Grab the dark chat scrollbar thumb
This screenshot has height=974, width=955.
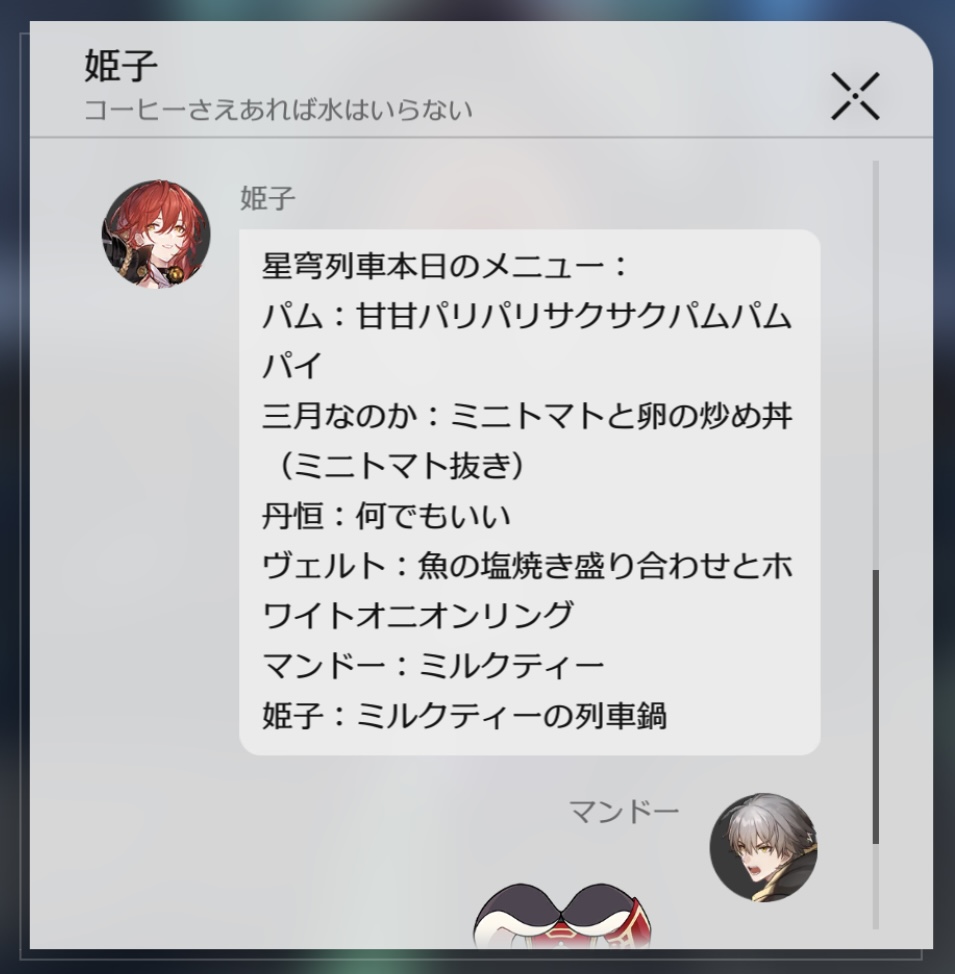coord(875,706)
